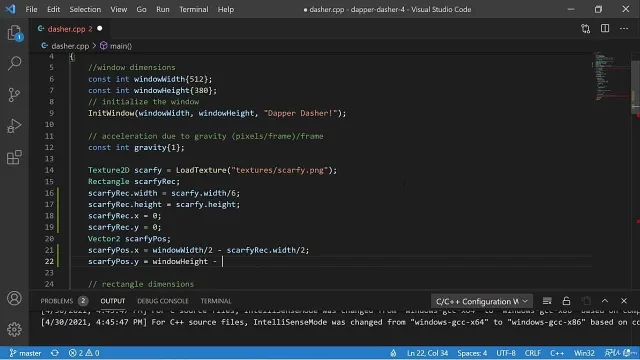Screen dimensions: 640x360
Task: Switch to the TERMINAL panel tab
Action: click(x=216, y=301)
